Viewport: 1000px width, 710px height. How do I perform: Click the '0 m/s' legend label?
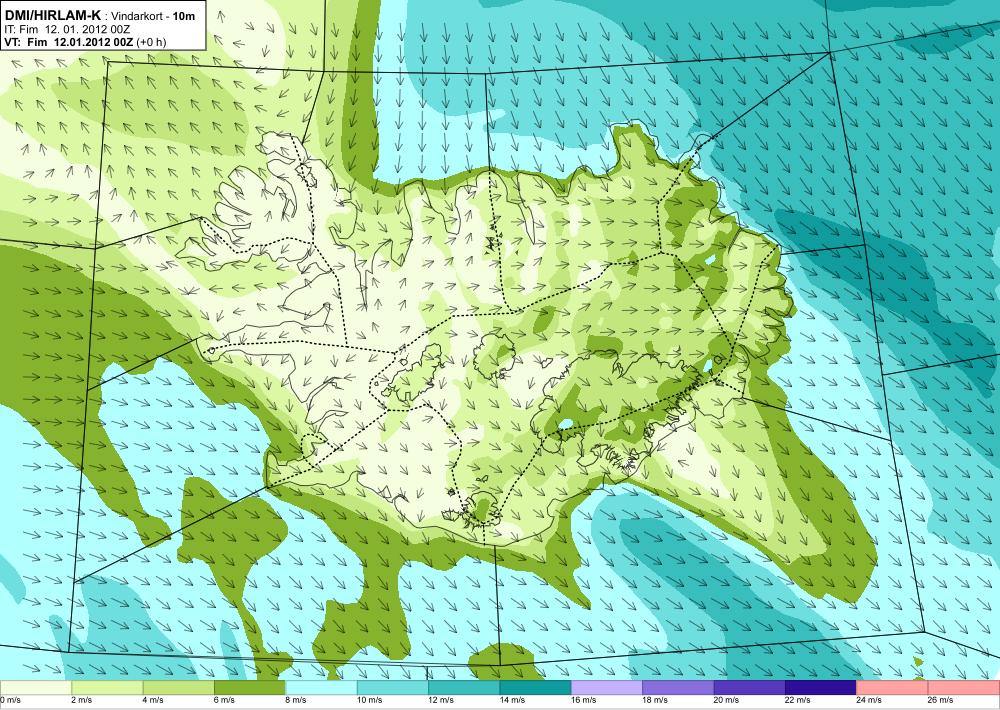tap(11, 700)
